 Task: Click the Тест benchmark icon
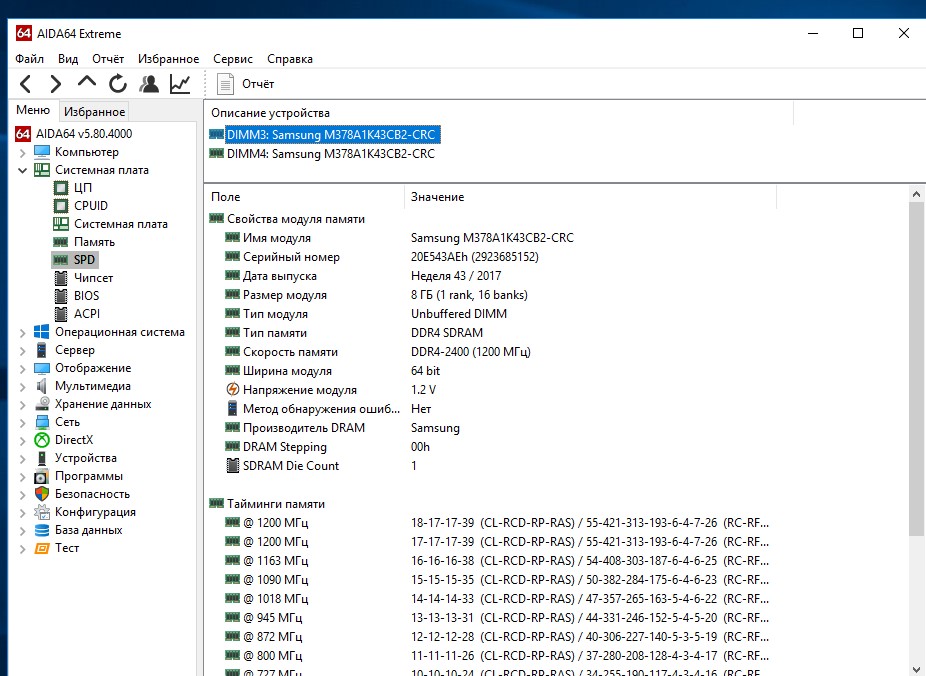(x=42, y=548)
